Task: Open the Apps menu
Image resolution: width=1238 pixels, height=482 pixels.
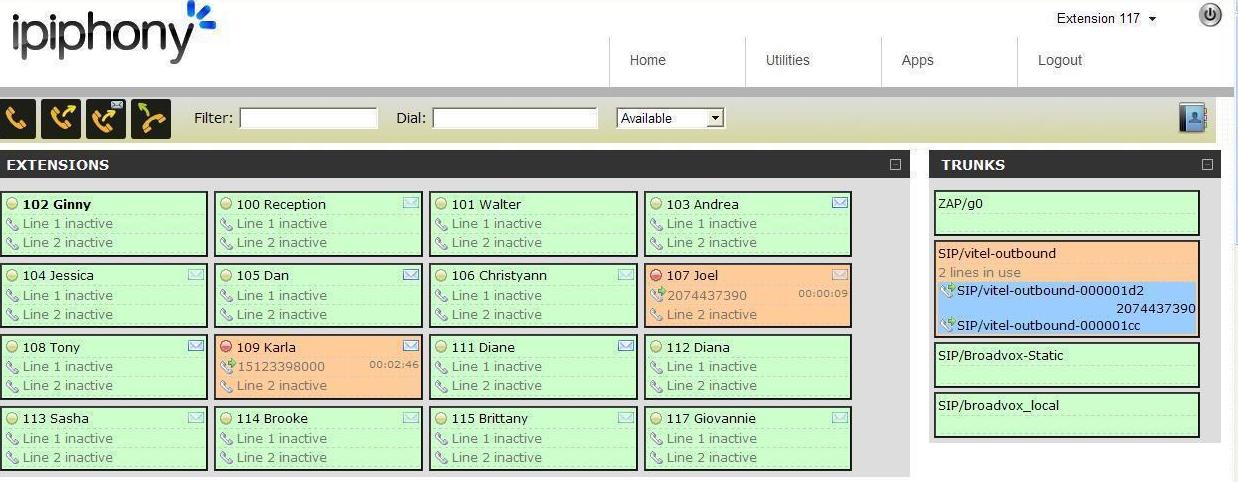Action: 917,60
